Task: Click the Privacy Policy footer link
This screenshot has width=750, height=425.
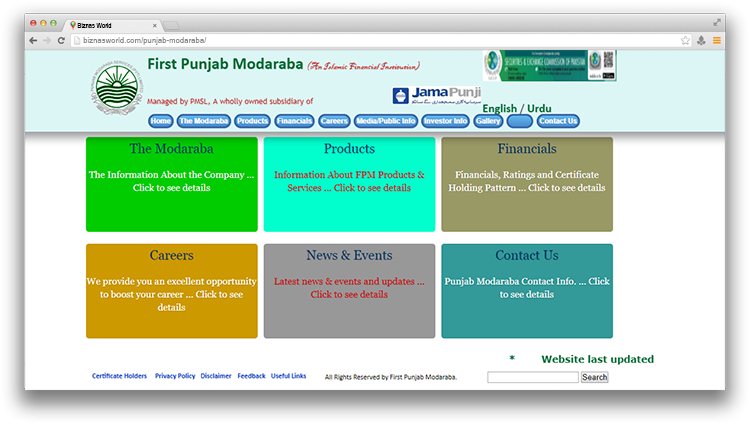Action: pyautogui.click(x=175, y=376)
